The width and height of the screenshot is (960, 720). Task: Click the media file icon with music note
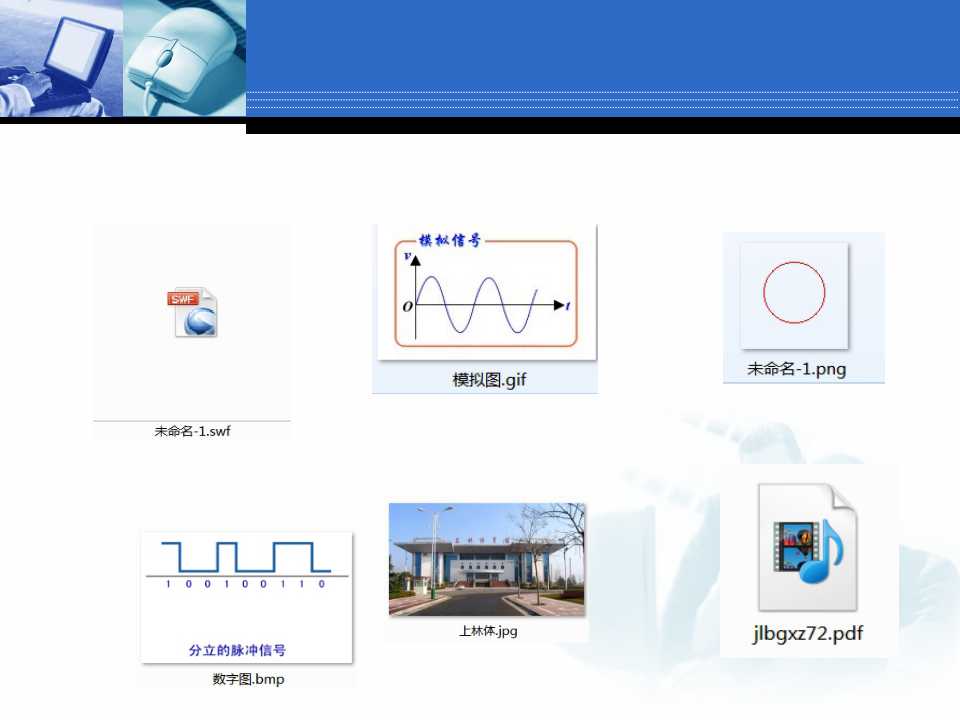point(808,547)
